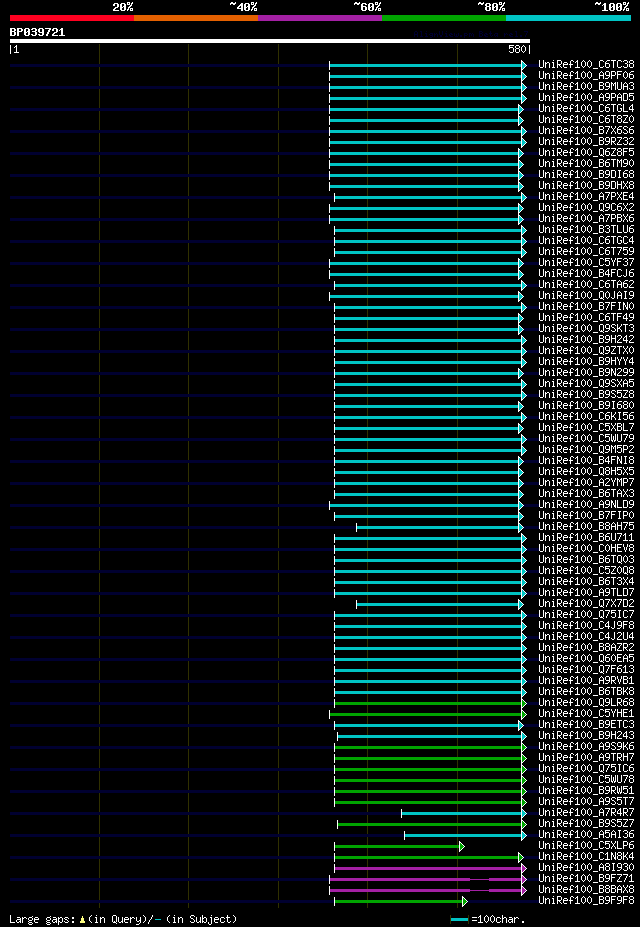Click the green ~80% legend segment
This screenshot has width=640, height=927.
[444, 18]
